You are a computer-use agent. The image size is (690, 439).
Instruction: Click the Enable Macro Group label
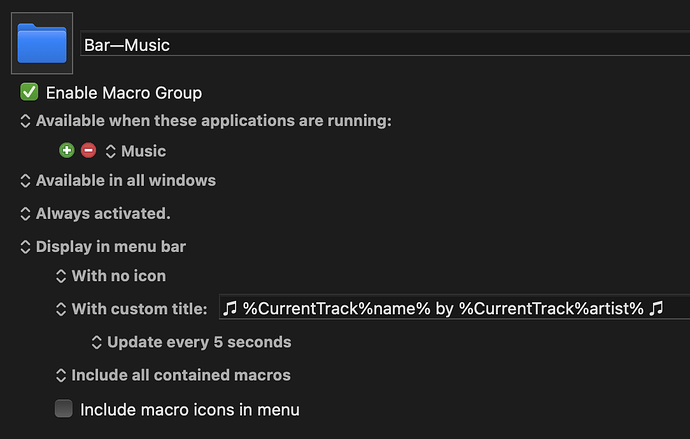(x=124, y=93)
